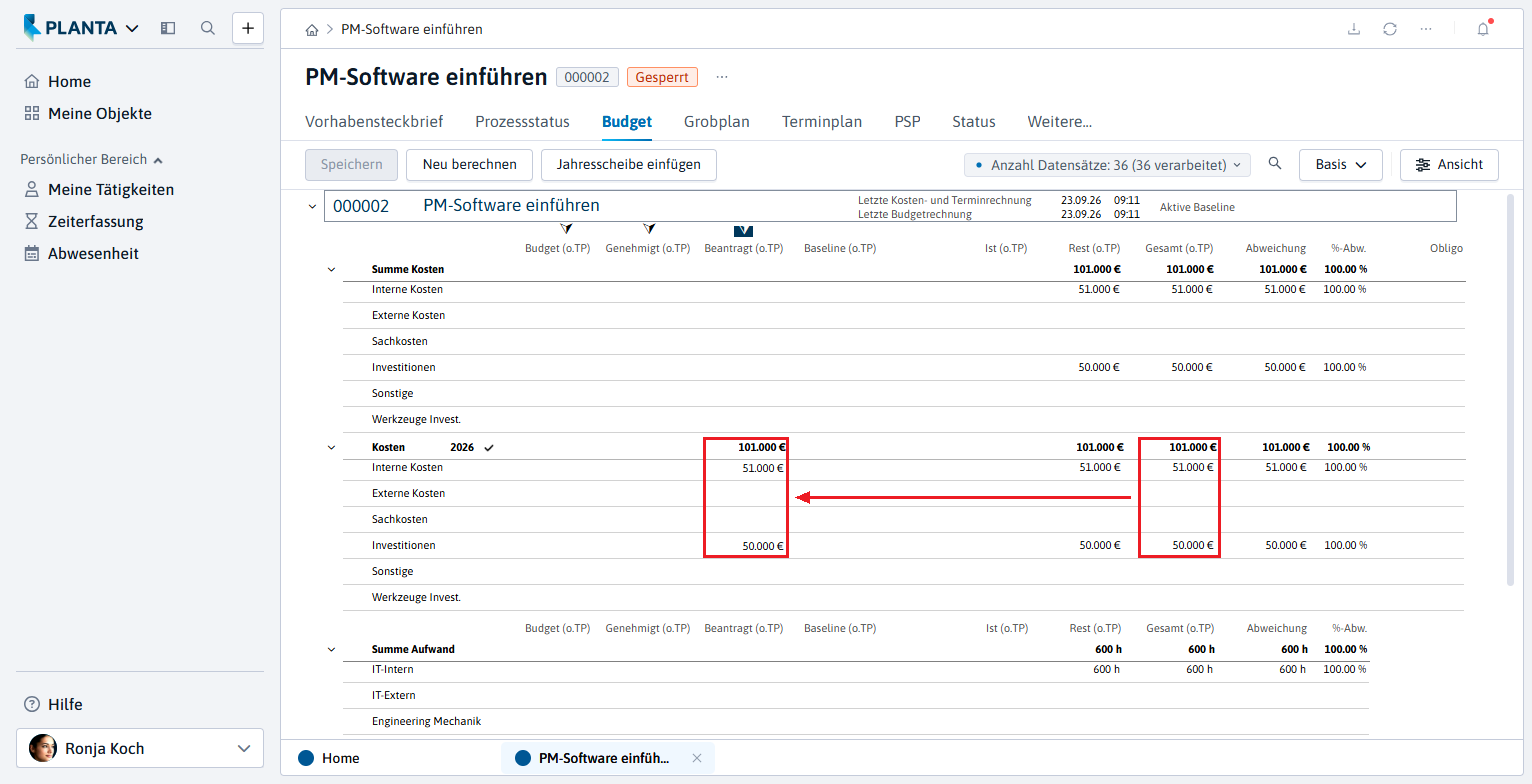Click the download icon in header

click(1354, 29)
